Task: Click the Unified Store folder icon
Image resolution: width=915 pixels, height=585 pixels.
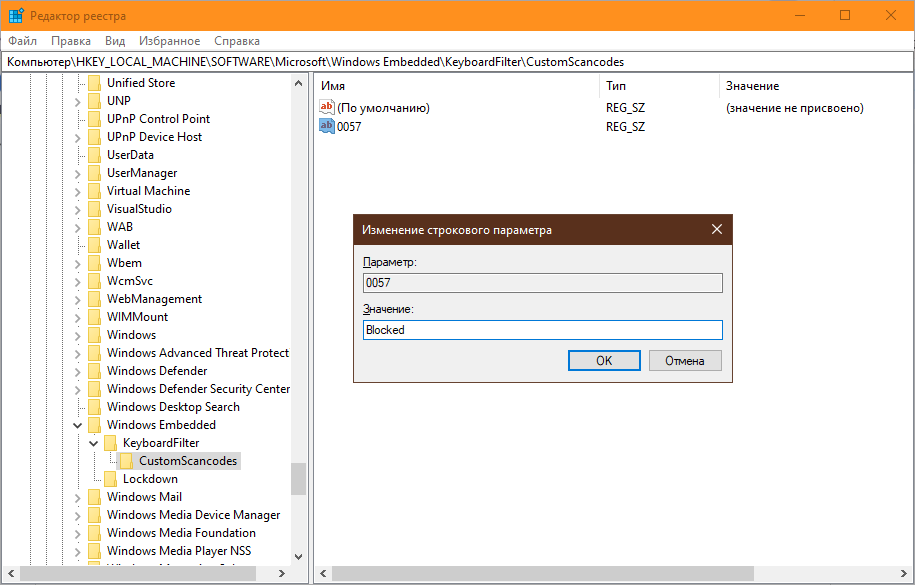Action: [x=94, y=83]
